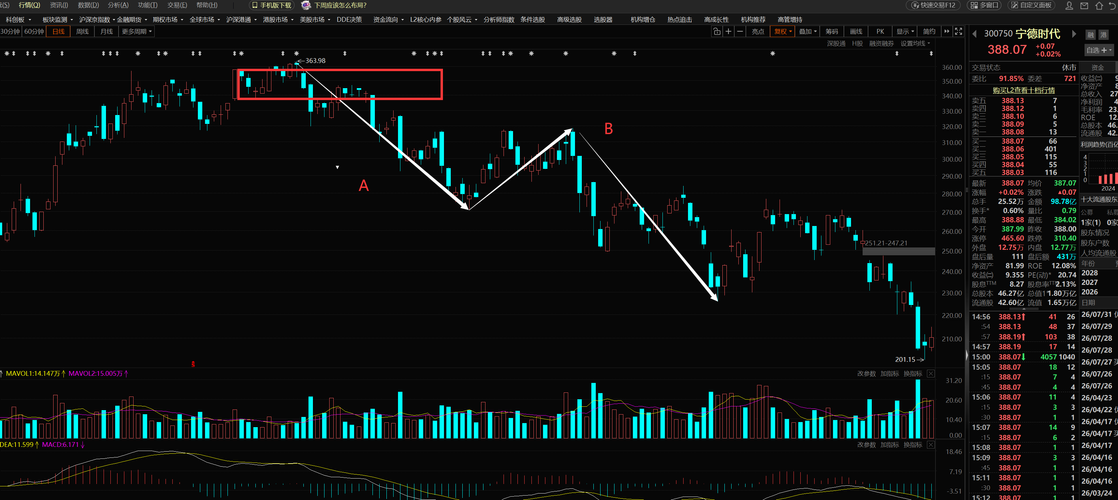Screen dimensions: 1118x500
Task: Click stock name 宁德时代
Action: pyautogui.click(x=1039, y=34)
